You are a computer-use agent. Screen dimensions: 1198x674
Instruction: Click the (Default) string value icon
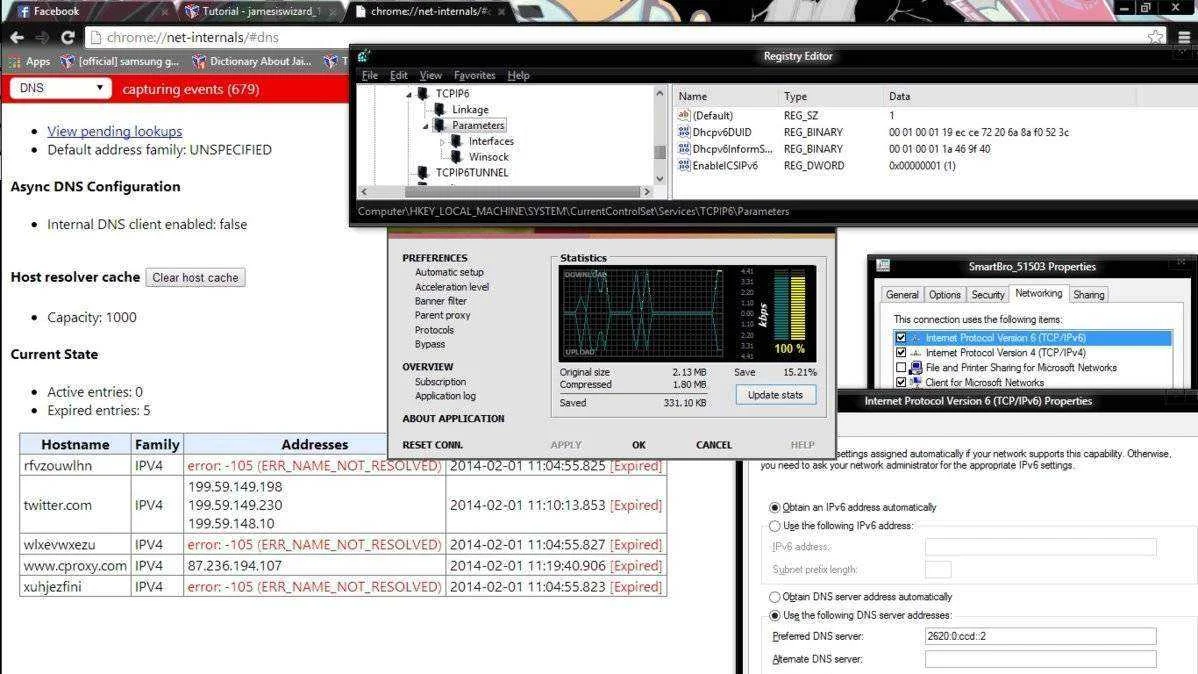click(x=684, y=115)
